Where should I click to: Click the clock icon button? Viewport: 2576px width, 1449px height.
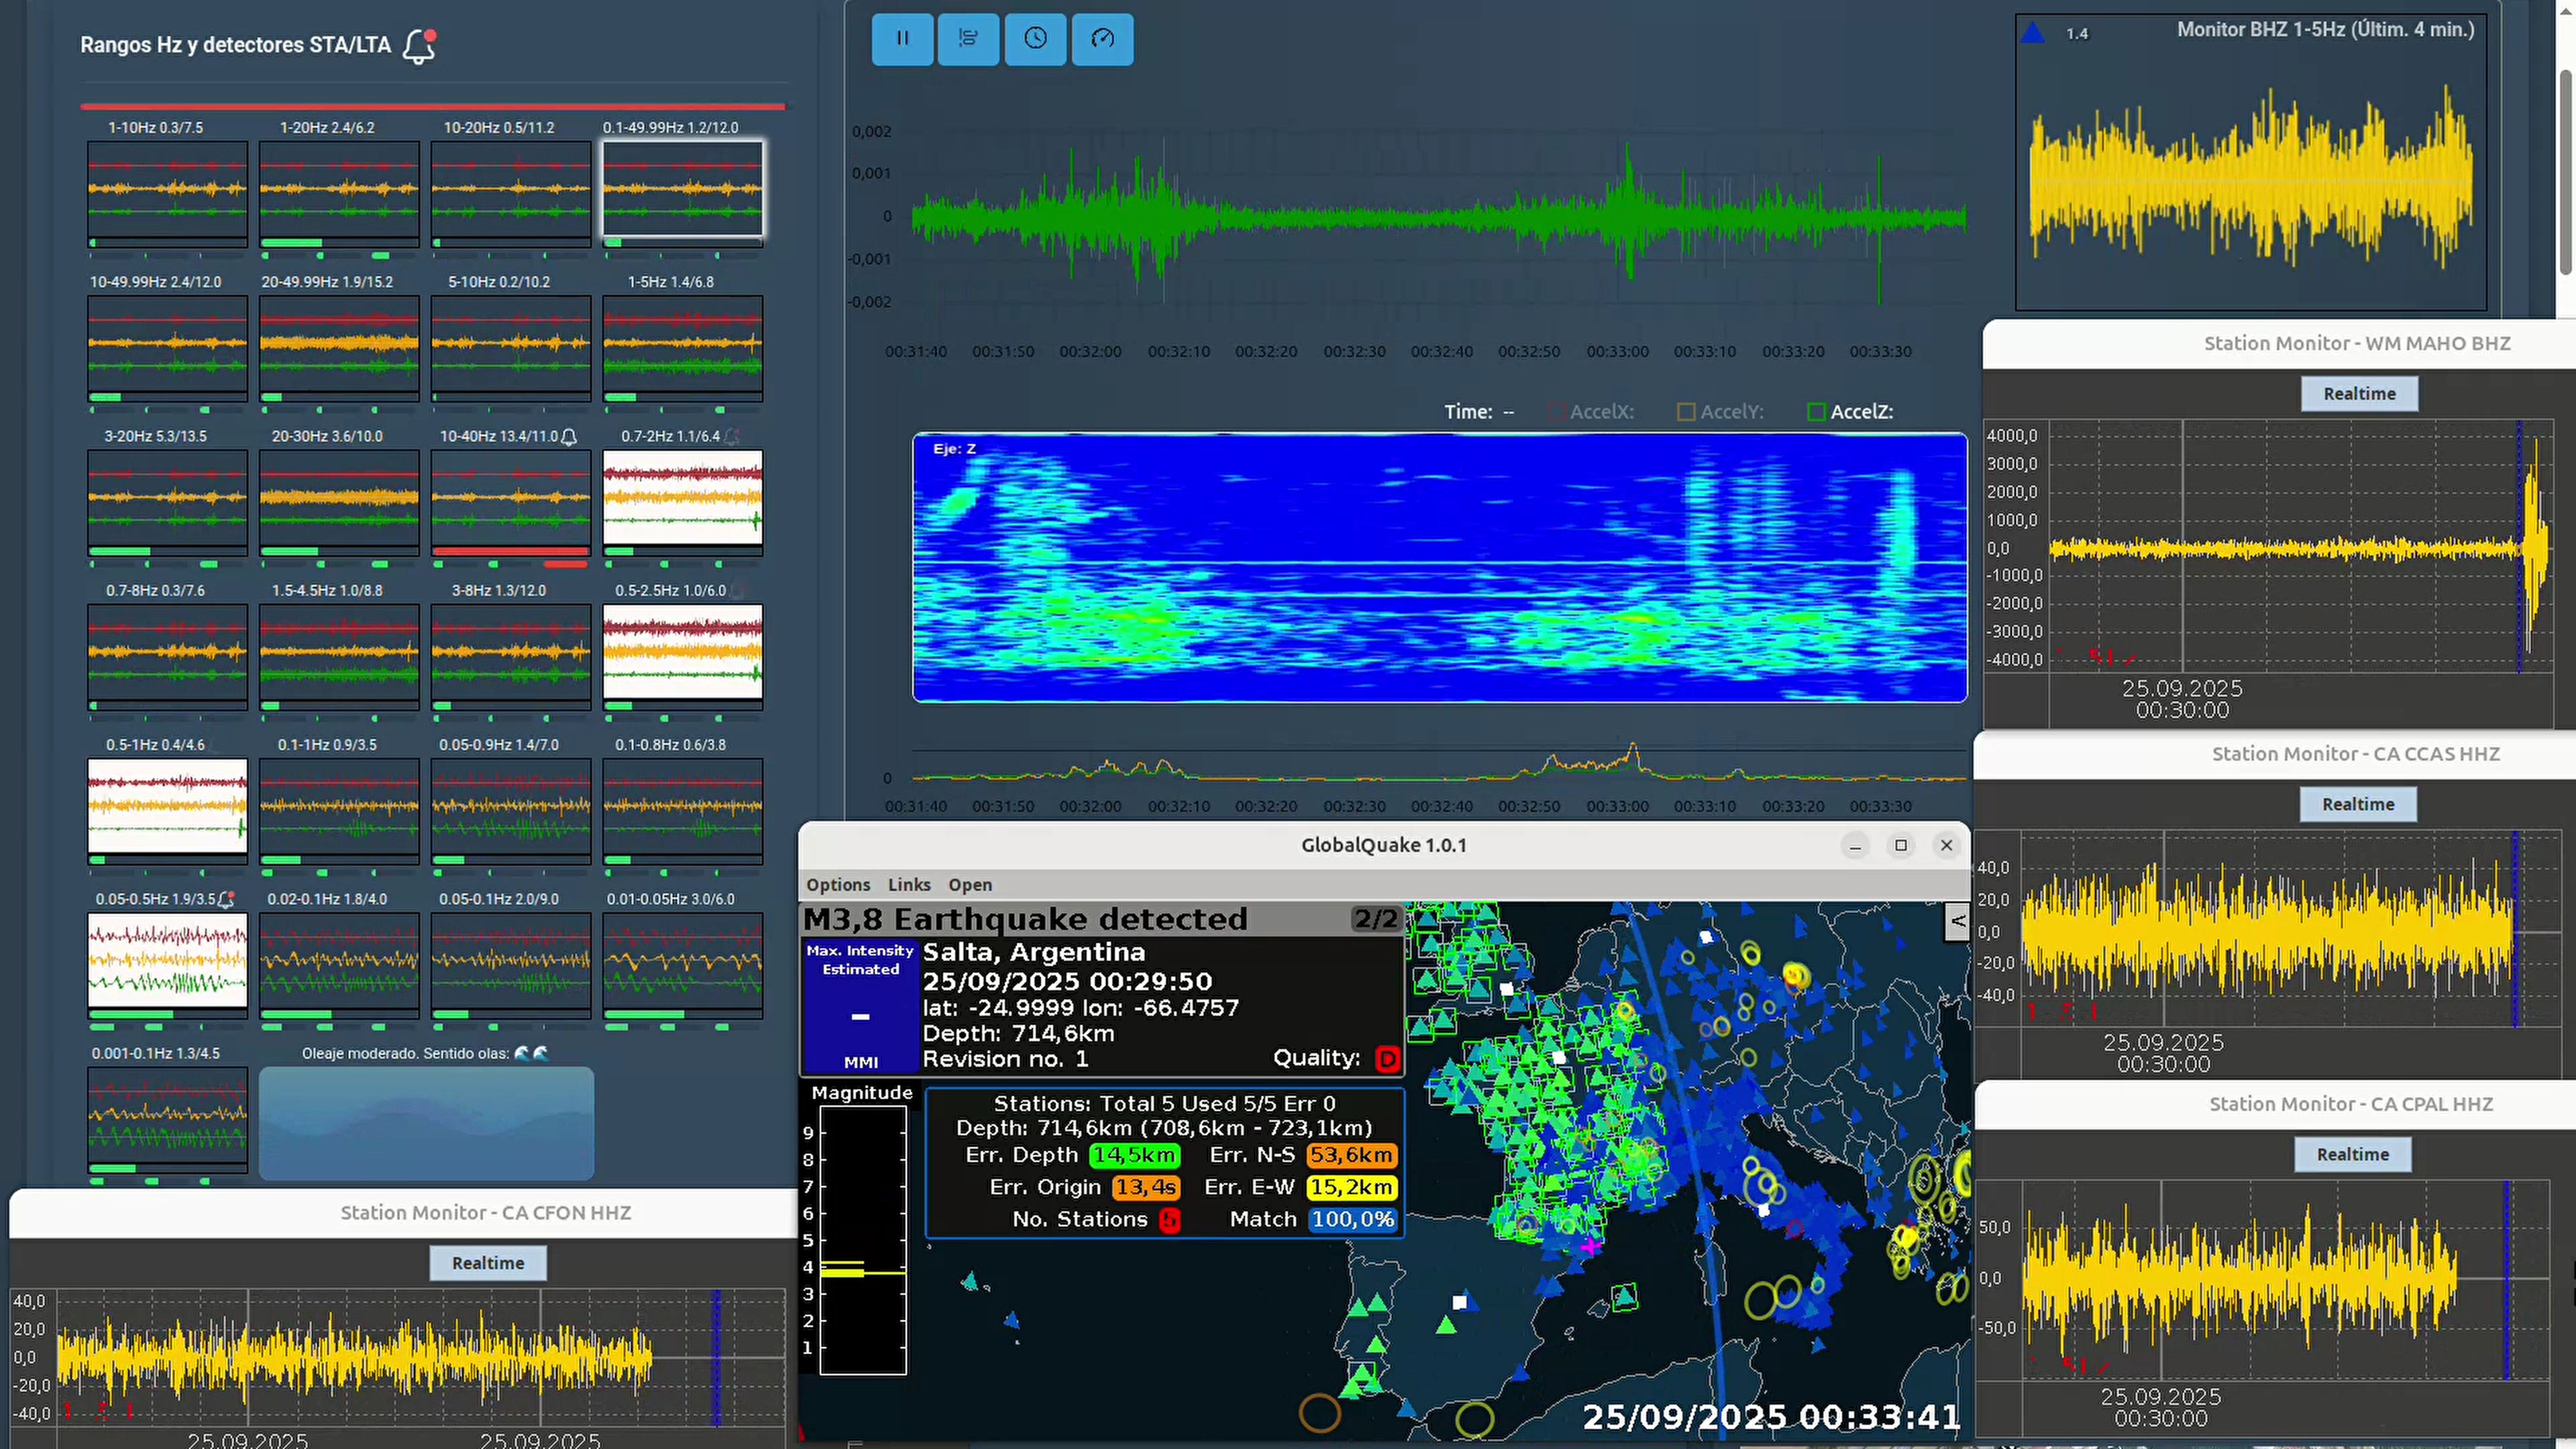(x=1035, y=39)
